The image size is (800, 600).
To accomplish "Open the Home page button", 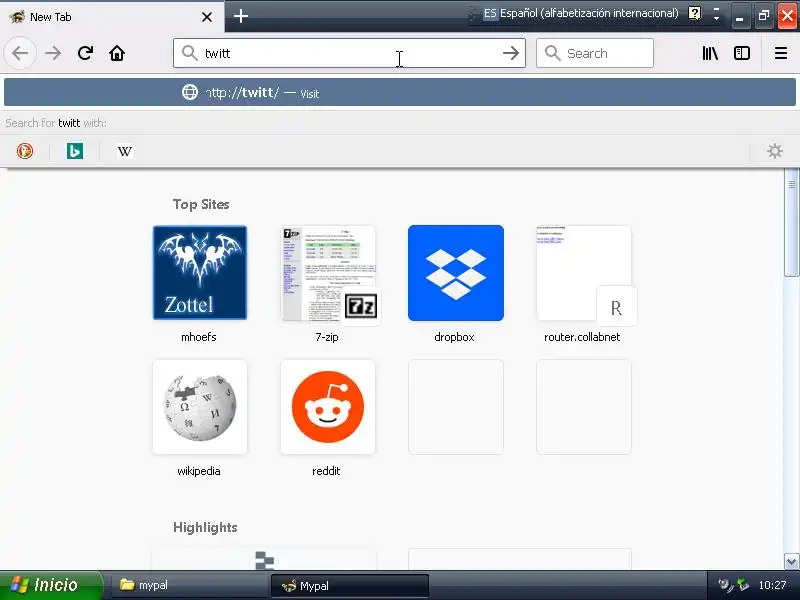I will point(117,53).
